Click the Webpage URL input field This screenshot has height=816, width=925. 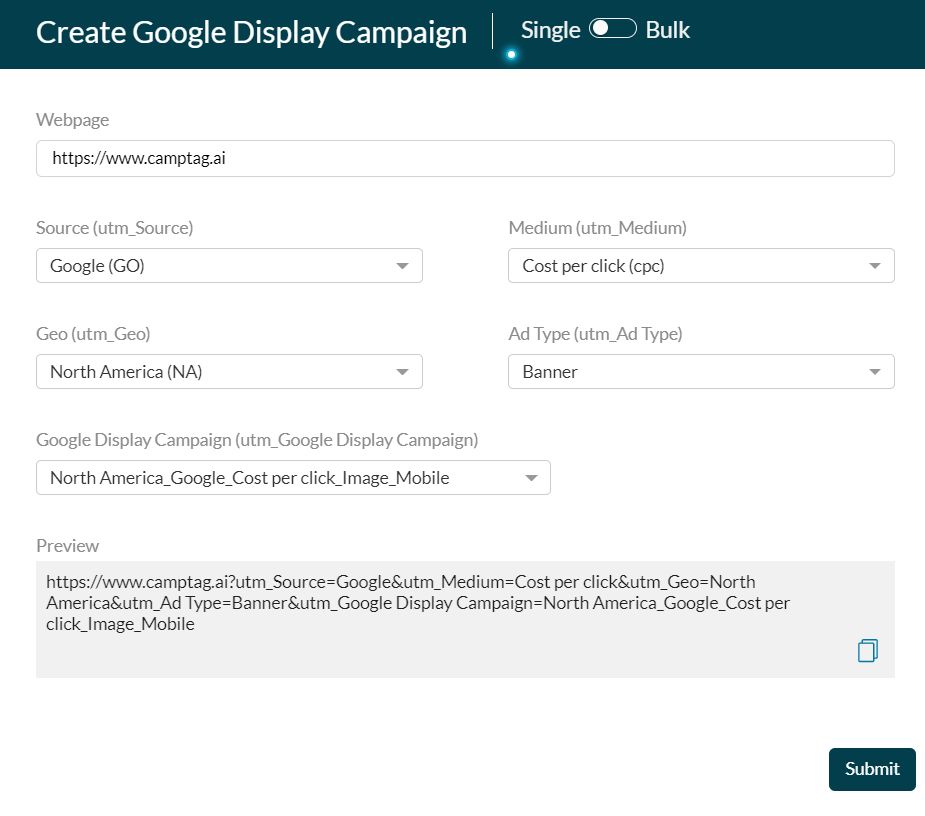coord(465,158)
